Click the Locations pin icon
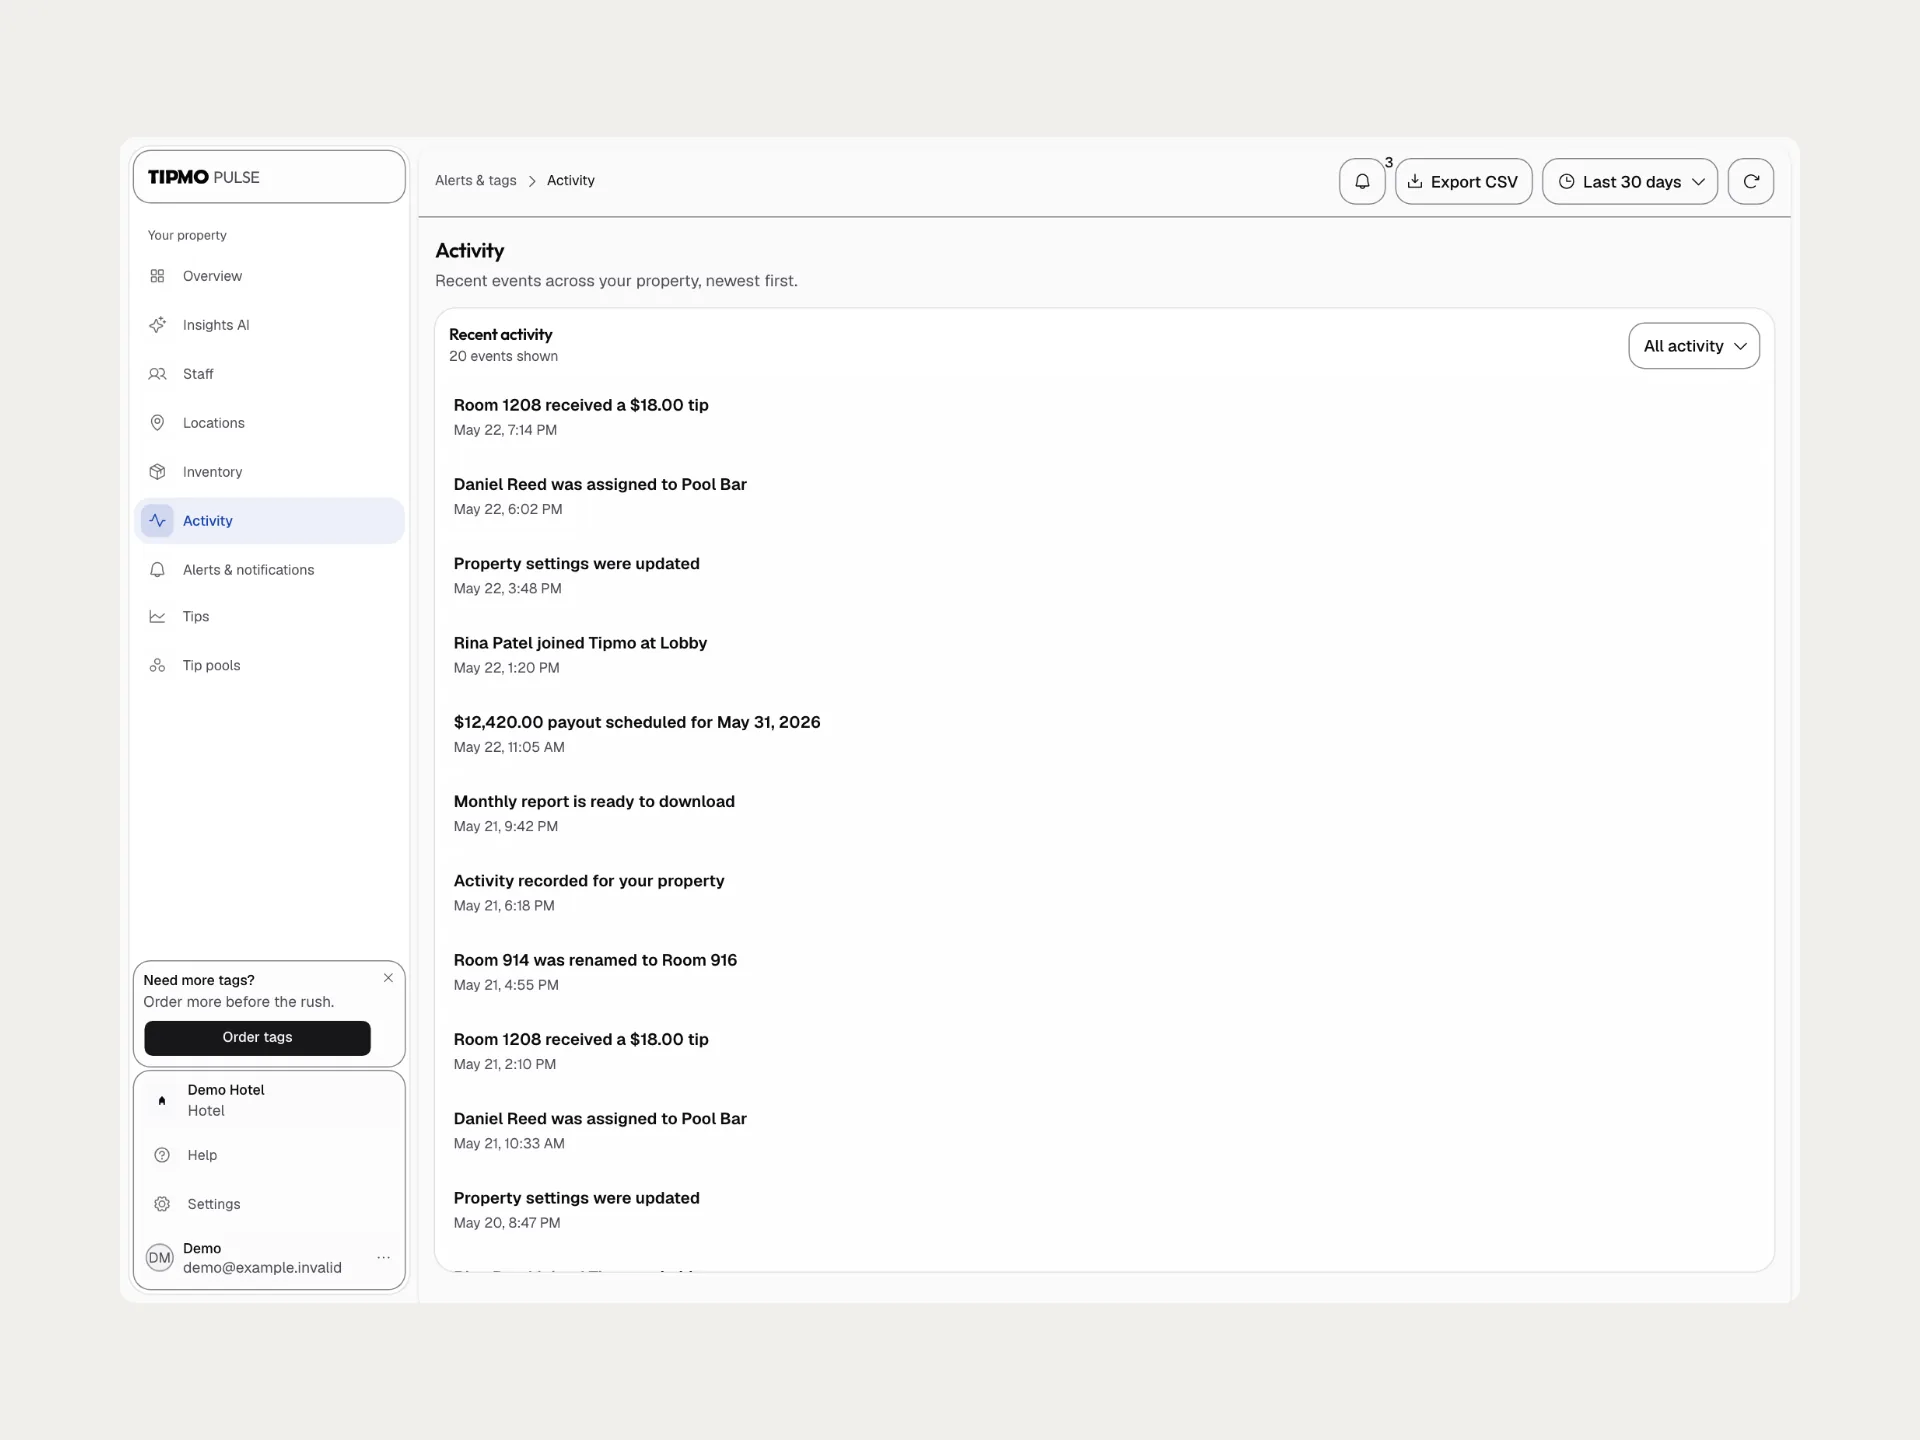1920x1440 pixels. [157, 423]
